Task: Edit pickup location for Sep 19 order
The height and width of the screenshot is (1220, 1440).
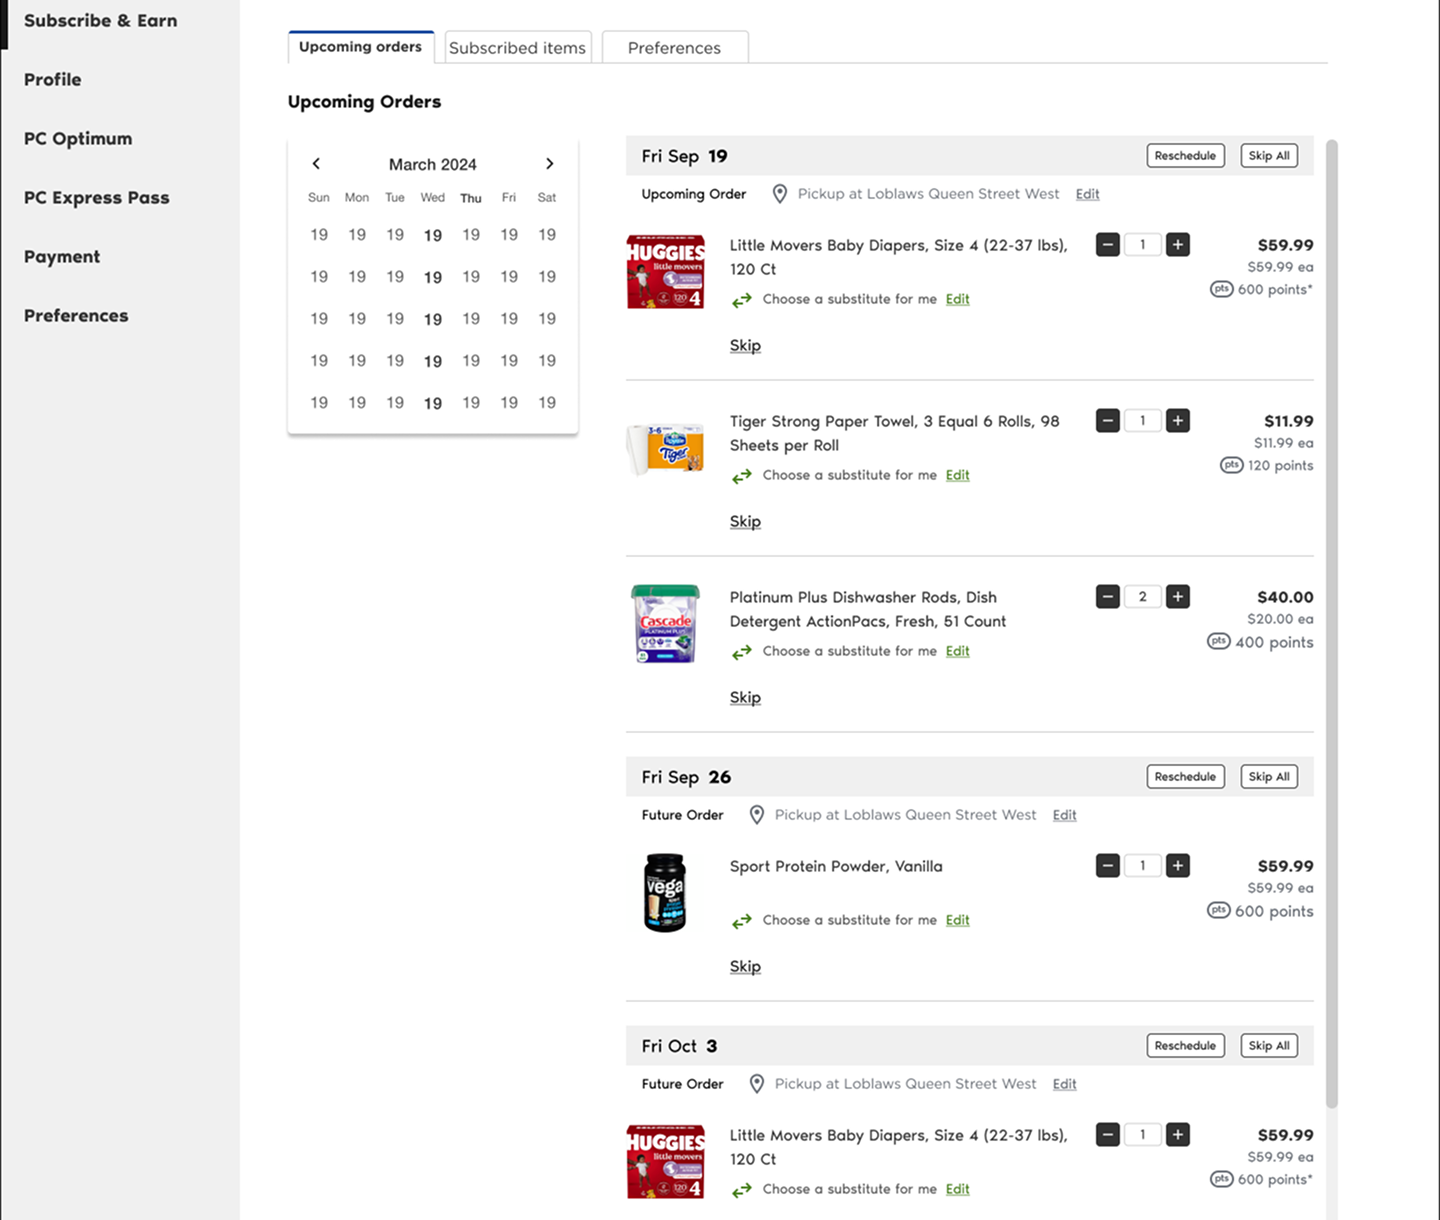Action: click(x=1088, y=194)
